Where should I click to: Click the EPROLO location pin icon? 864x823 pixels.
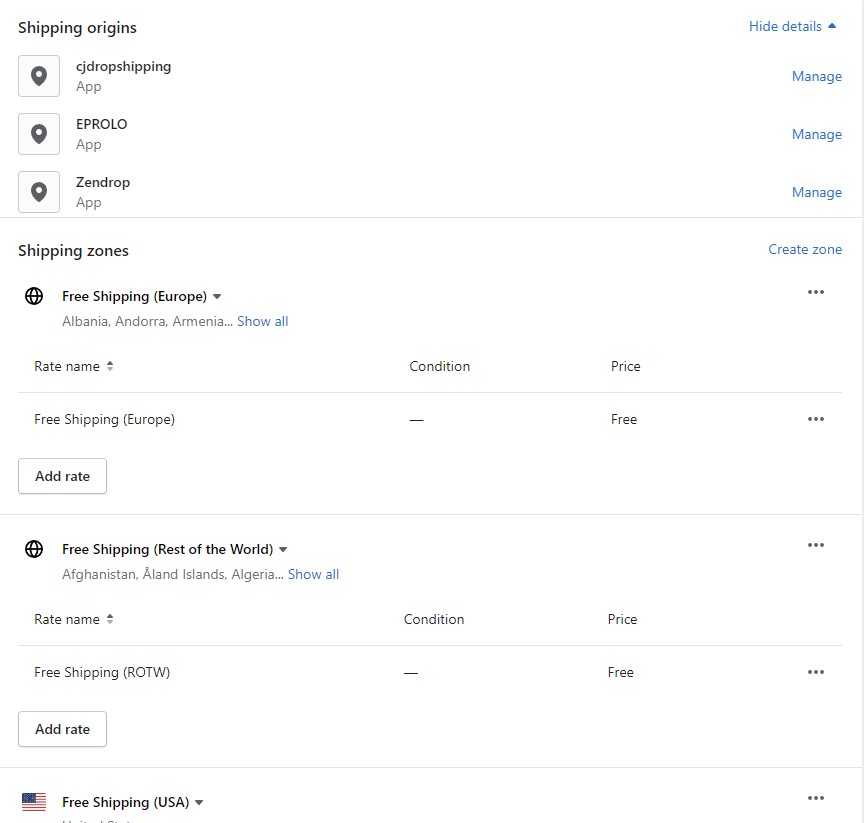[x=39, y=134]
